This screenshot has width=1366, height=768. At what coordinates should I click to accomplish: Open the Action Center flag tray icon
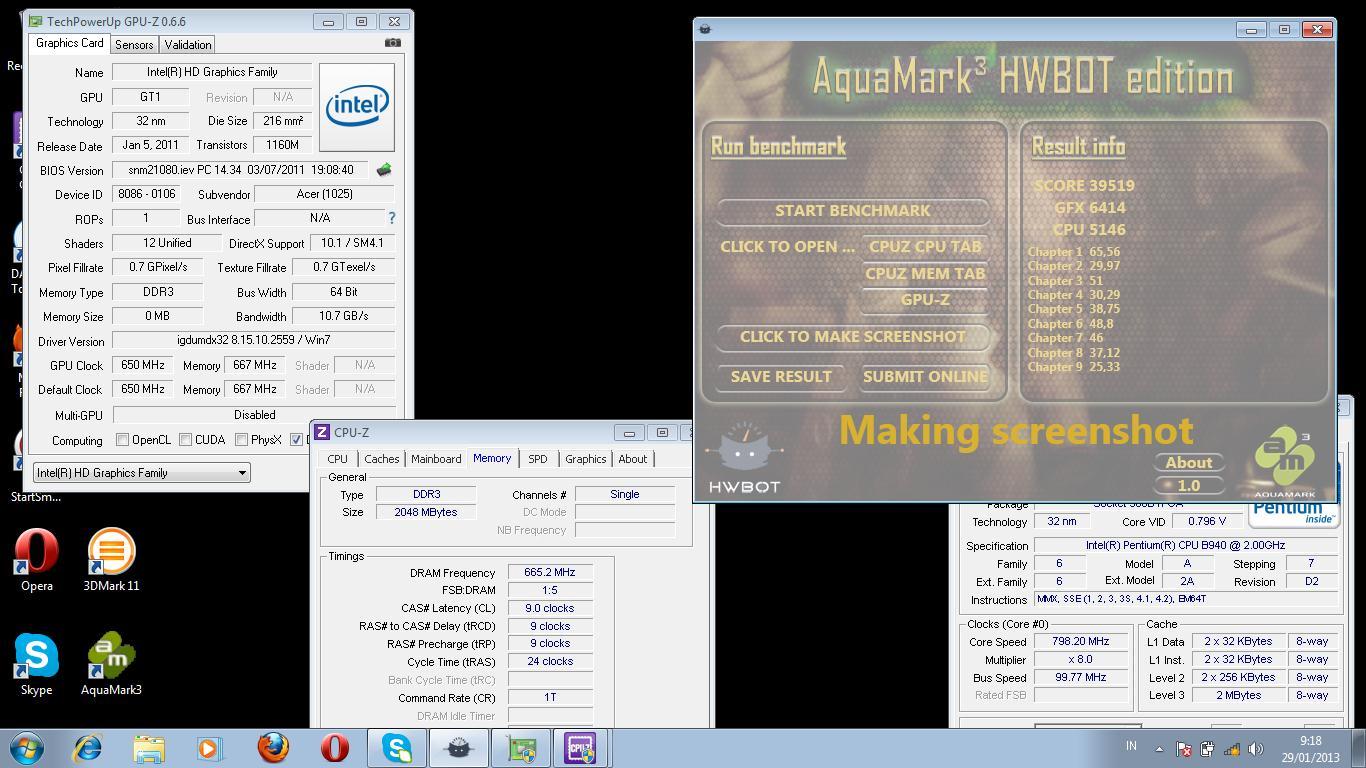1183,749
